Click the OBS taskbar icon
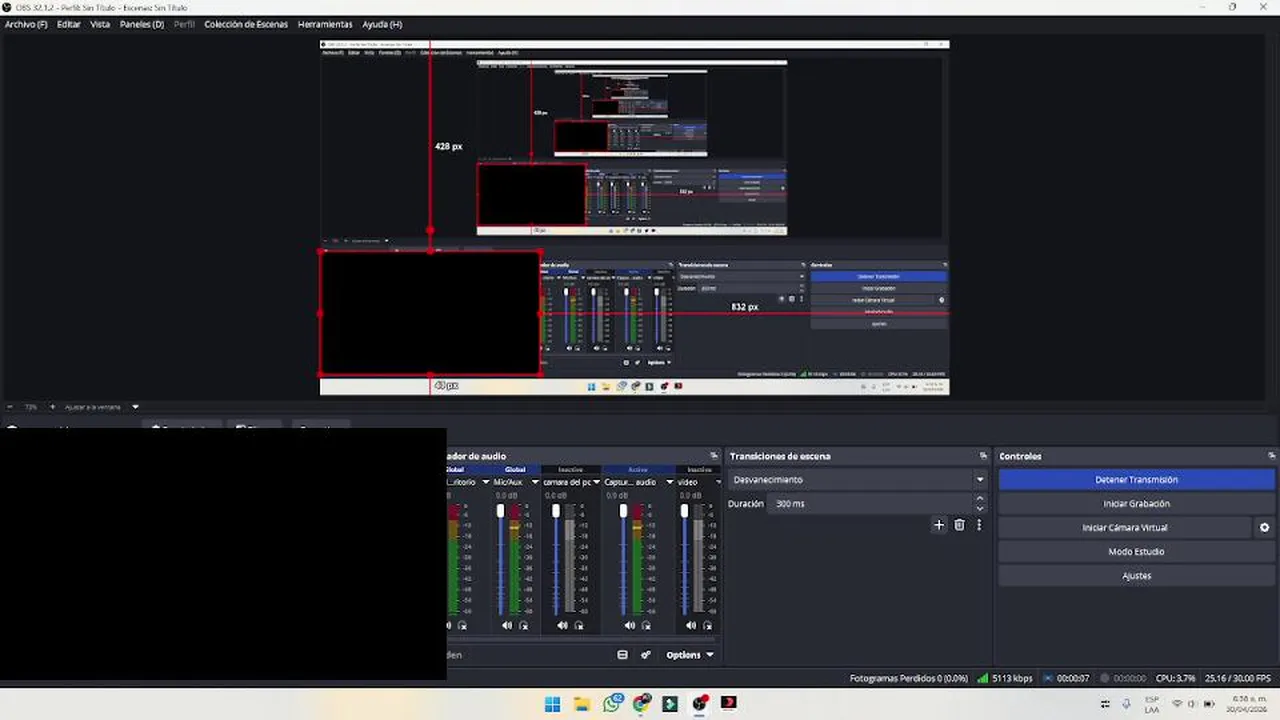Viewport: 1280px width, 720px height. (700, 704)
